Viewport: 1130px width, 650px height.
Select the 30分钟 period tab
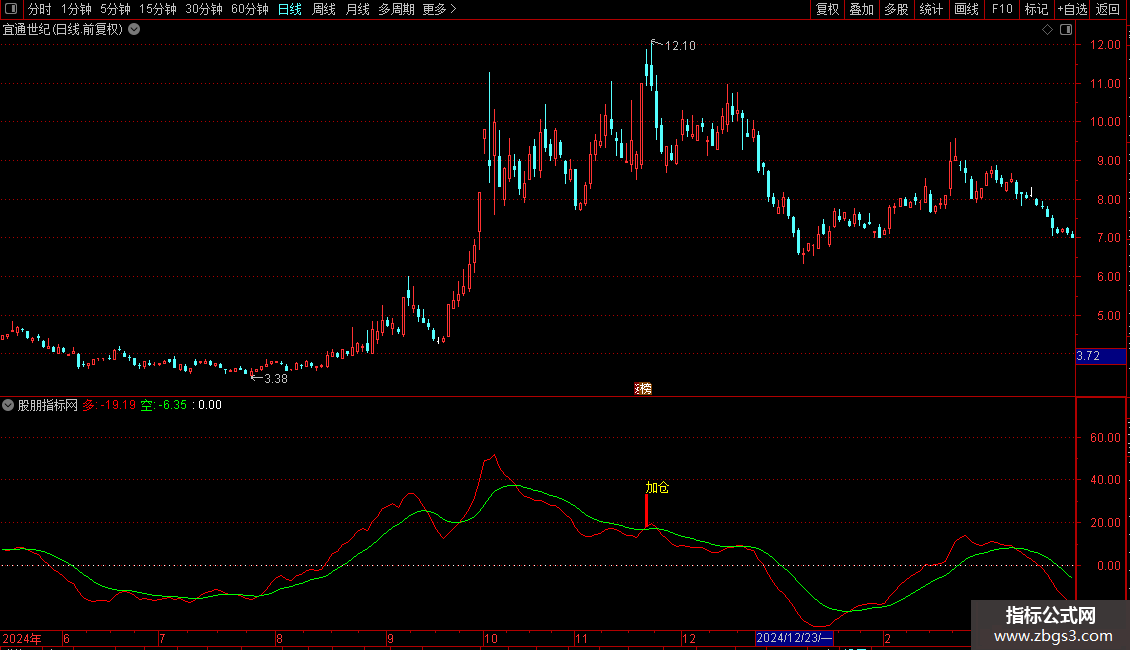point(203,9)
